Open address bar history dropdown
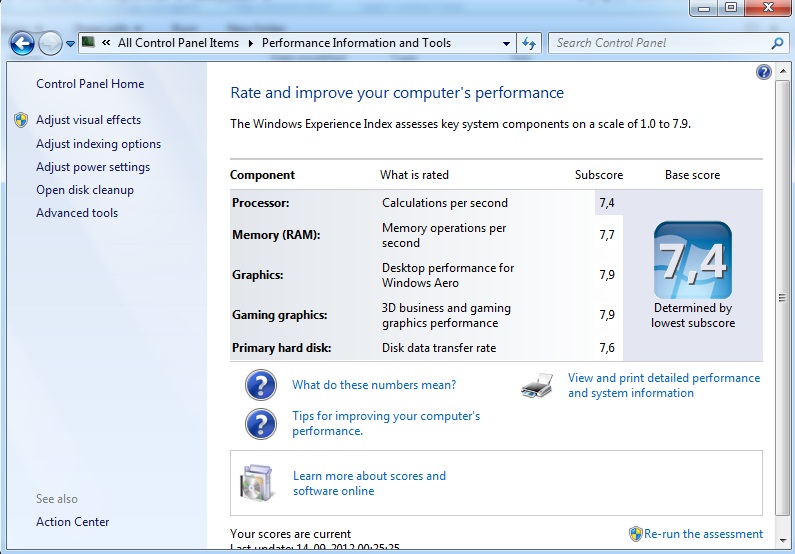Screen dimensions: 795x554 coord(506,44)
